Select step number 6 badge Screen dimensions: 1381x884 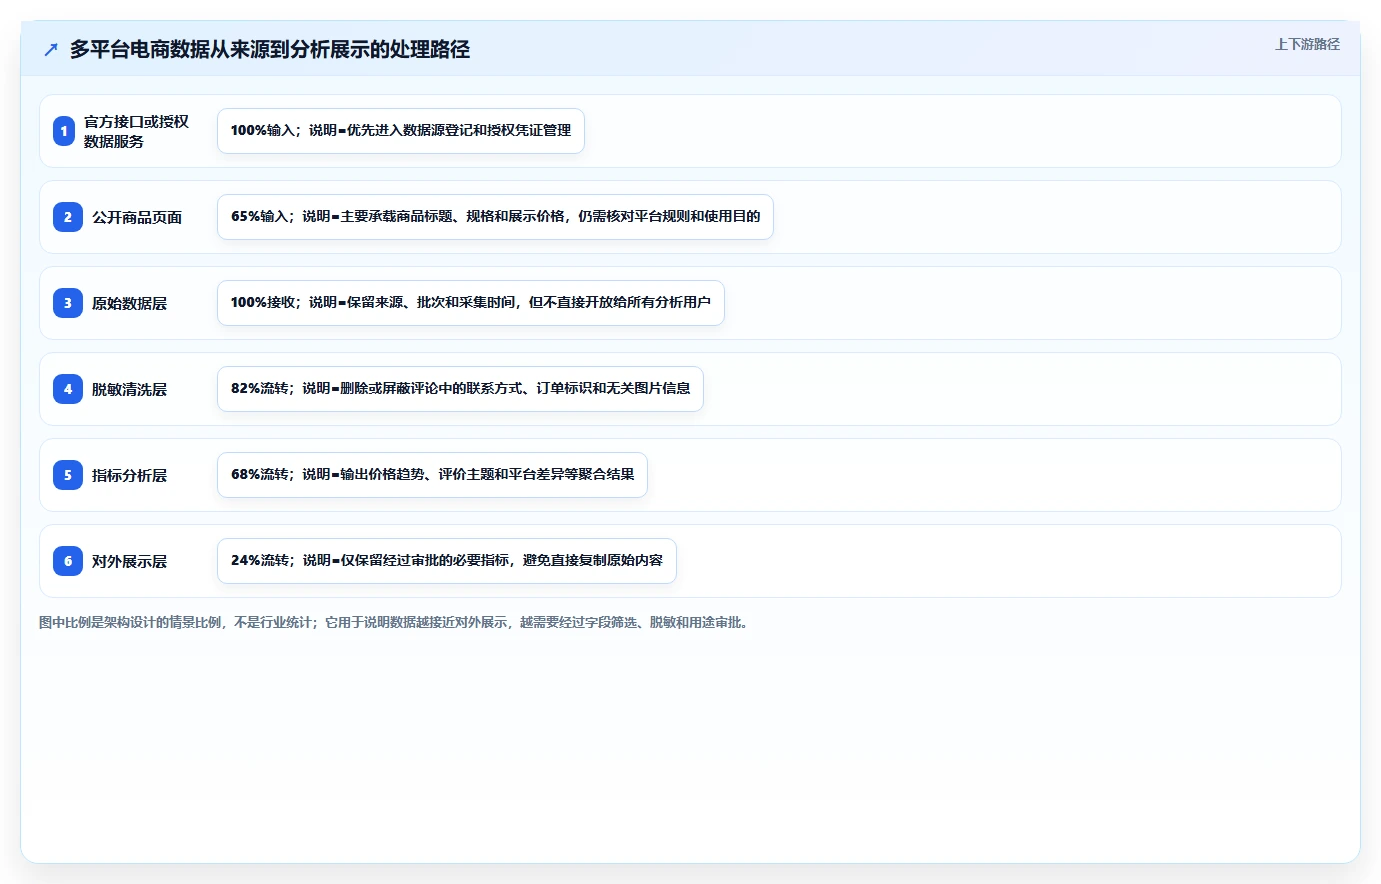click(x=68, y=561)
